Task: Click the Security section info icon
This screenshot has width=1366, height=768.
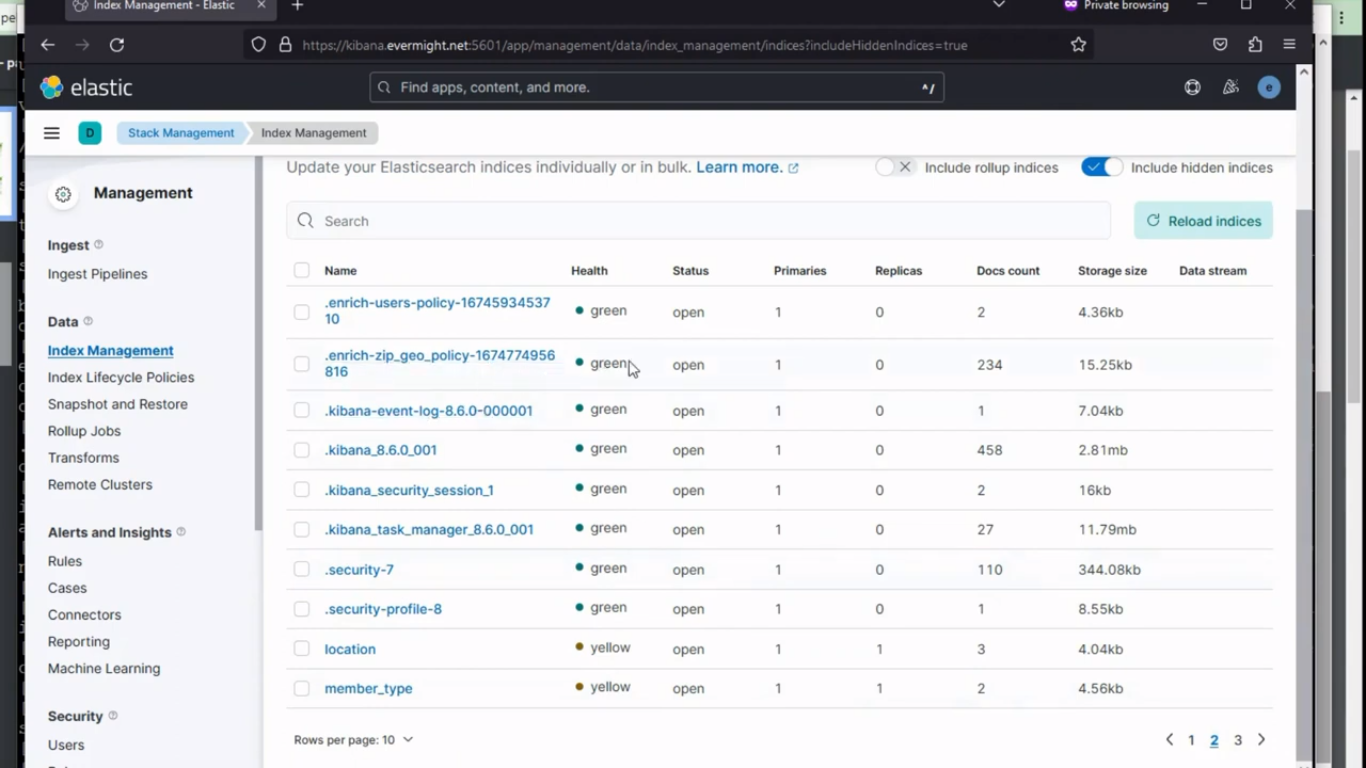Action: click(x=113, y=716)
